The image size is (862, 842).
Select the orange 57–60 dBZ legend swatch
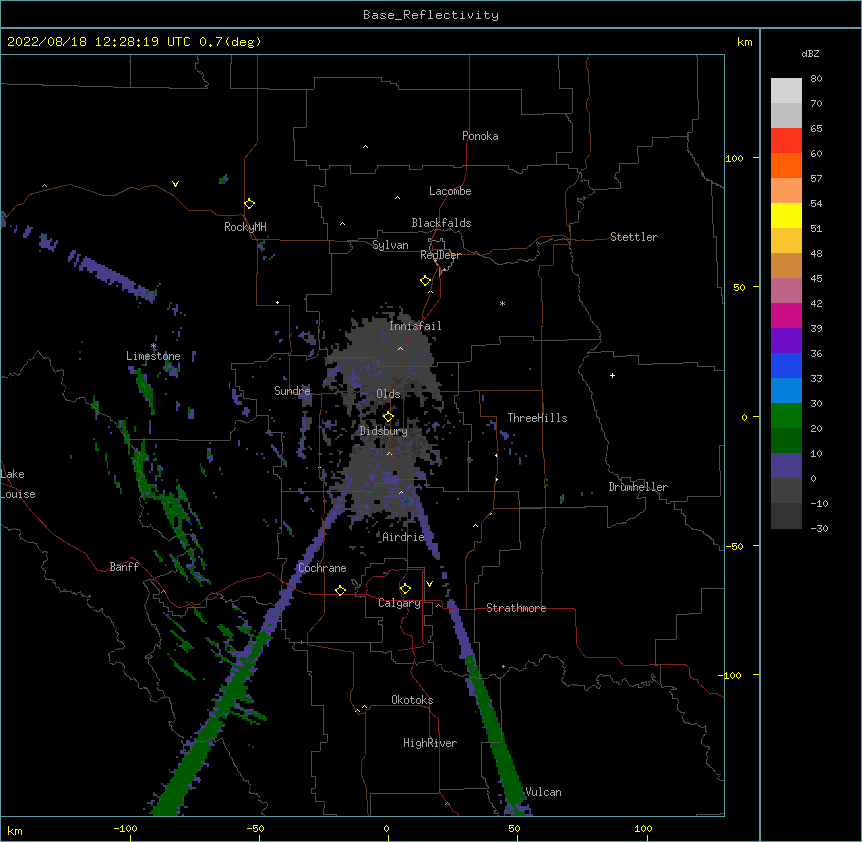click(786, 165)
